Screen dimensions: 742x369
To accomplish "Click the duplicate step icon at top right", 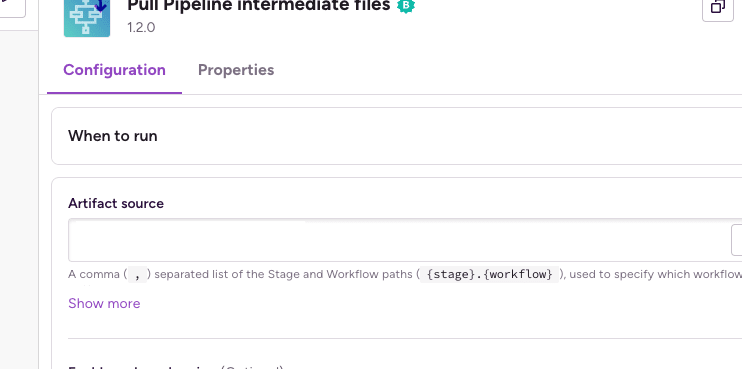I will (x=718, y=7).
